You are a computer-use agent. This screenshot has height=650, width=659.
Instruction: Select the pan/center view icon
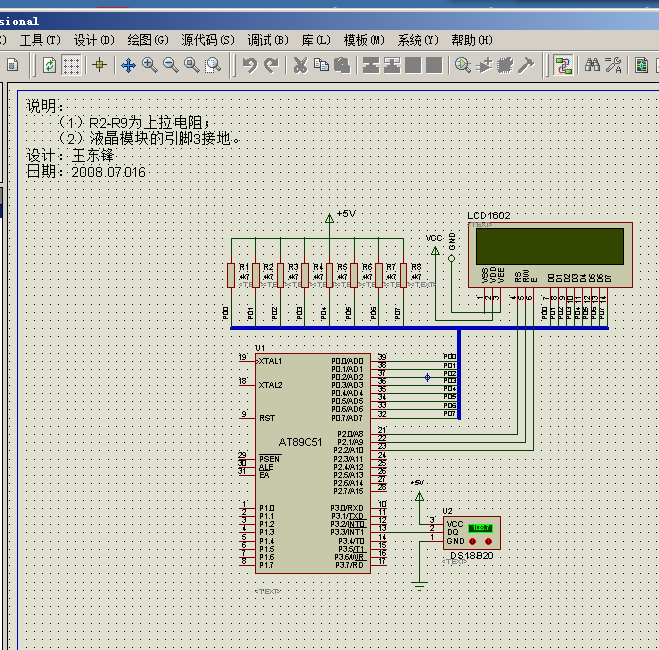128,65
